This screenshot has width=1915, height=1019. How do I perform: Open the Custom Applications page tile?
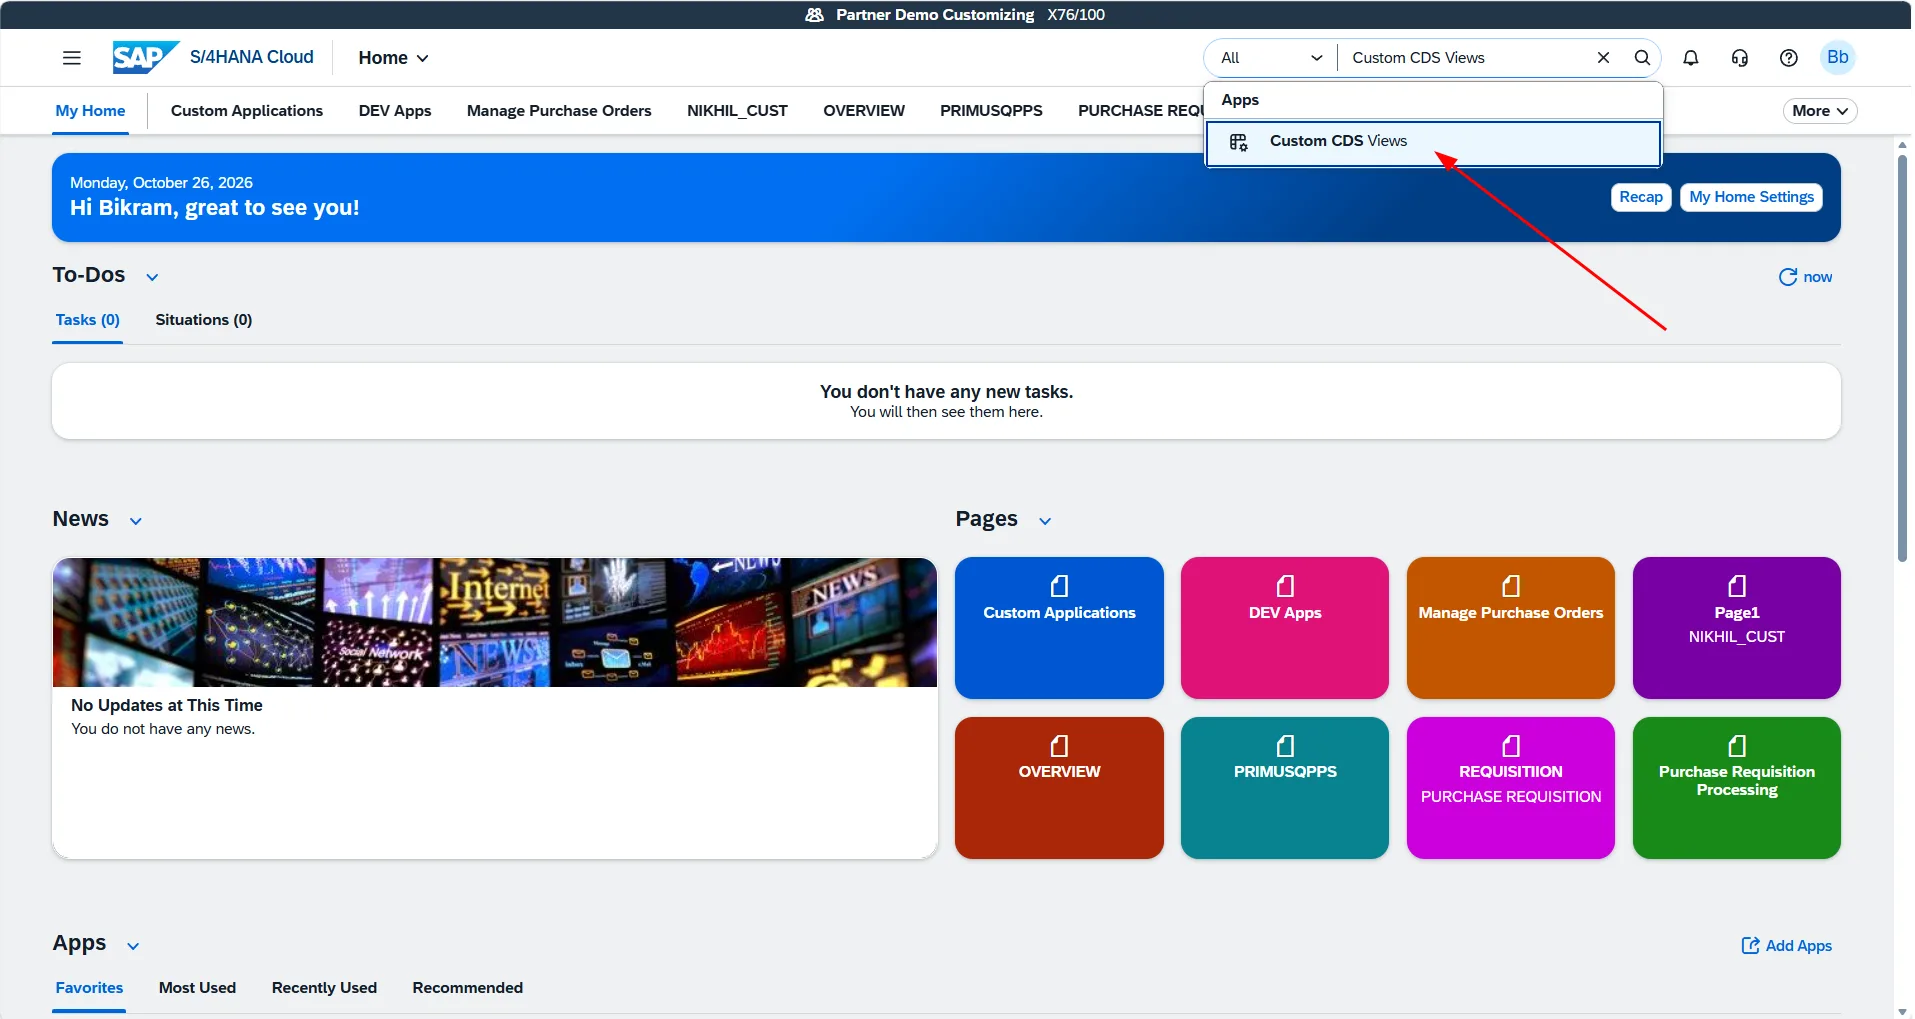pos(1059,628)
